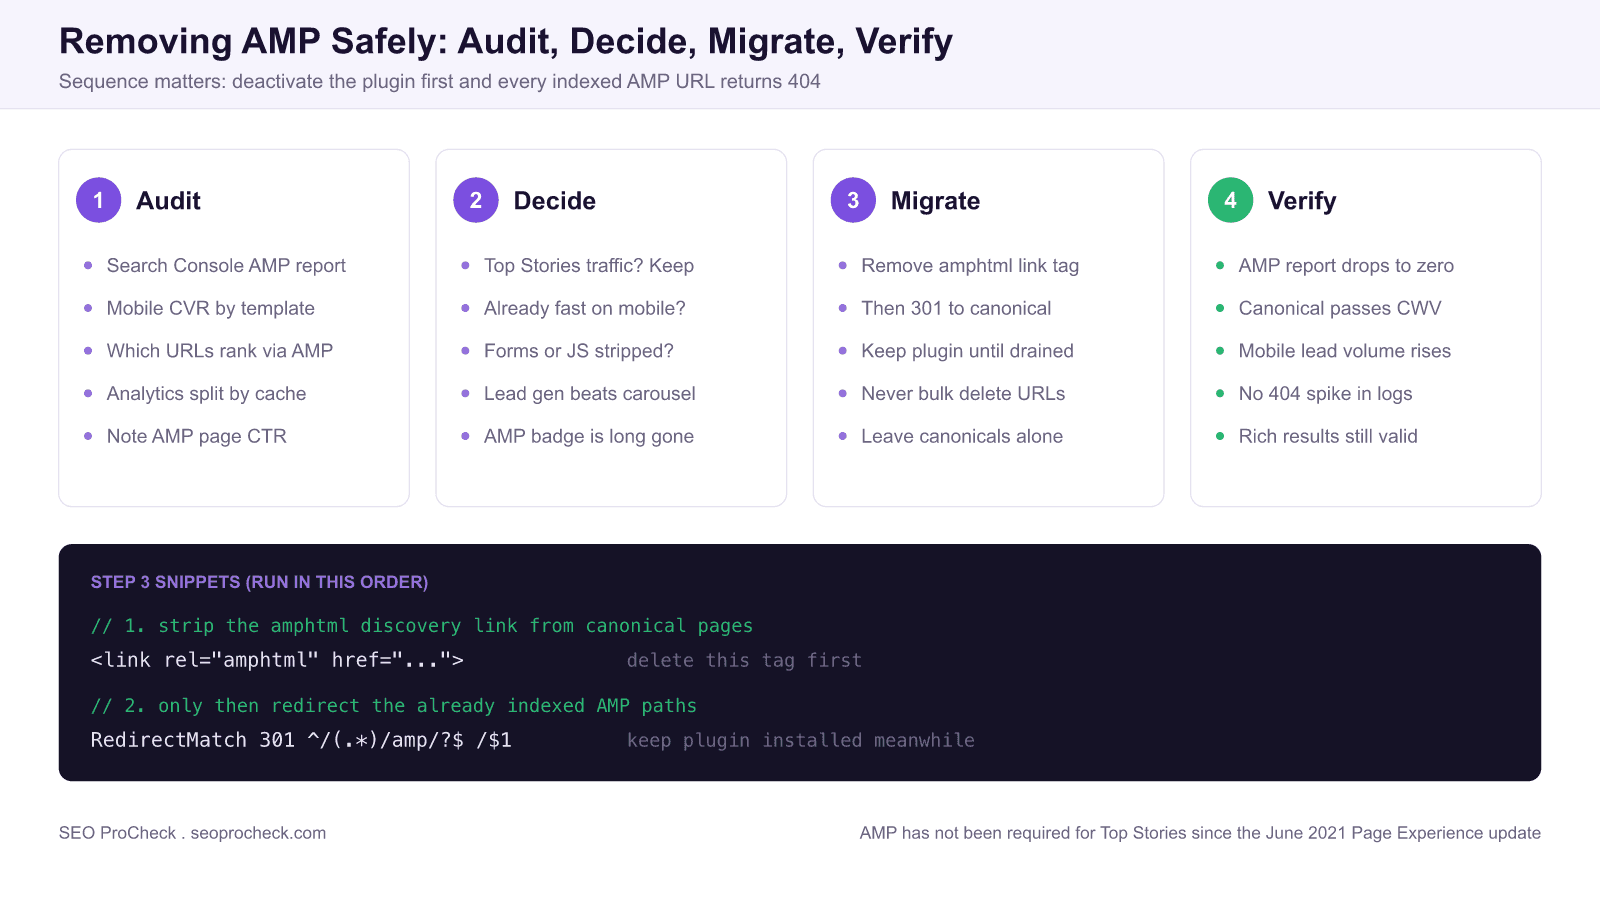This screenshot has width=1600, height=900.
Task: Click 'AMP report drops to zero' bullet
Action: tap(1345, 266)
